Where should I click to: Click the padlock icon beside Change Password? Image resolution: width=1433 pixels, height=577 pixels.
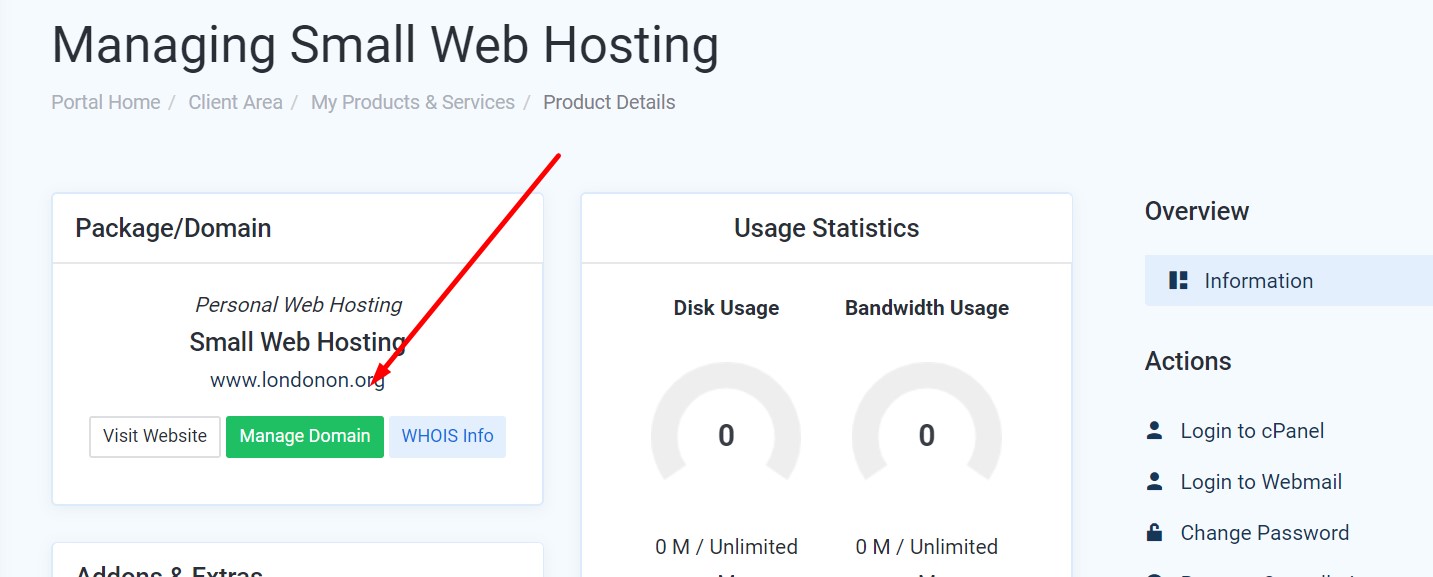(1154, 532)
